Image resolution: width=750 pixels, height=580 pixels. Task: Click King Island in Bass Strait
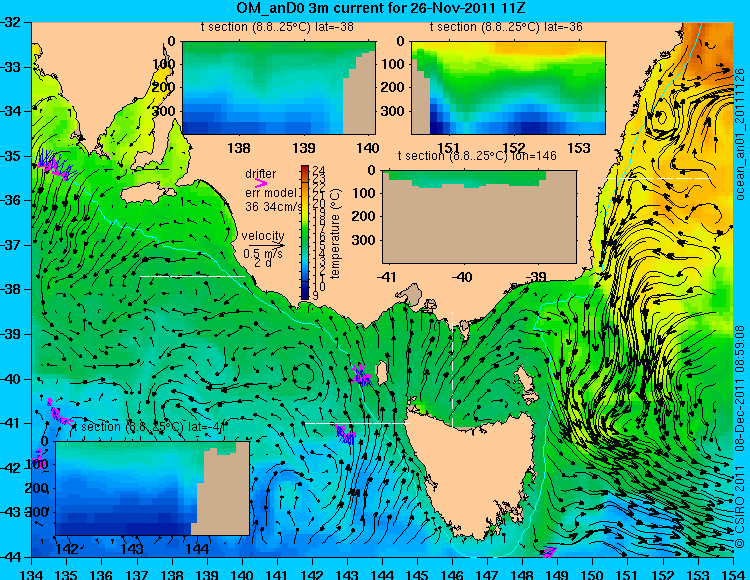(382, 372)
